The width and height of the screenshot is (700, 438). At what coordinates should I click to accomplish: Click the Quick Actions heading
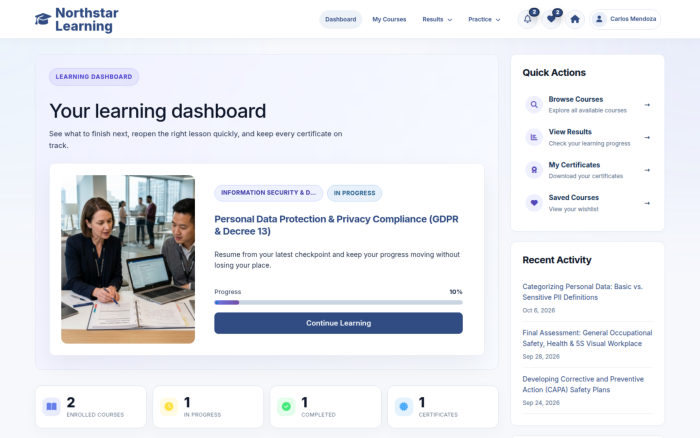(x=554, y=72)
